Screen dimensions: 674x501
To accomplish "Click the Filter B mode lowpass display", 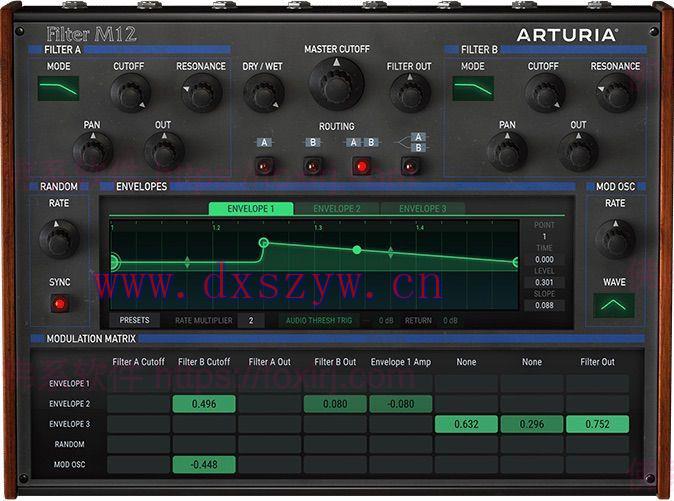I will click(x=473, y=89).
